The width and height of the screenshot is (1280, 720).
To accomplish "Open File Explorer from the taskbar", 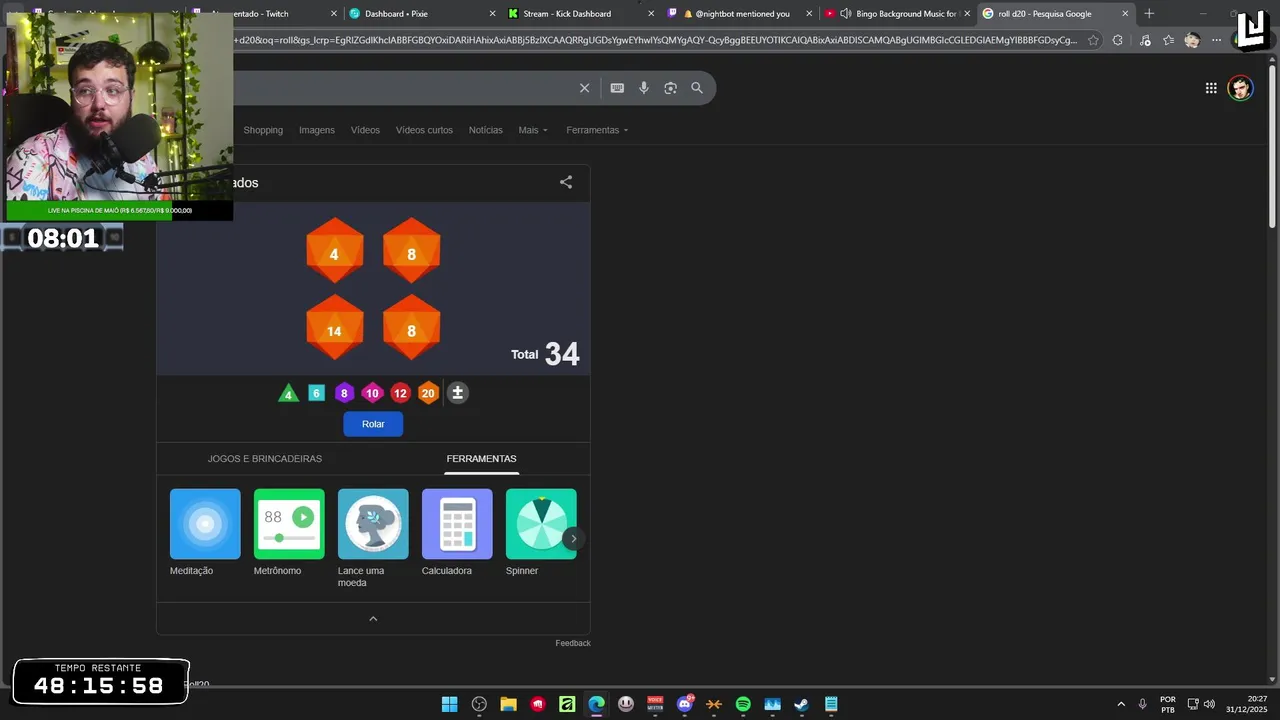I will tap(508, 704).
